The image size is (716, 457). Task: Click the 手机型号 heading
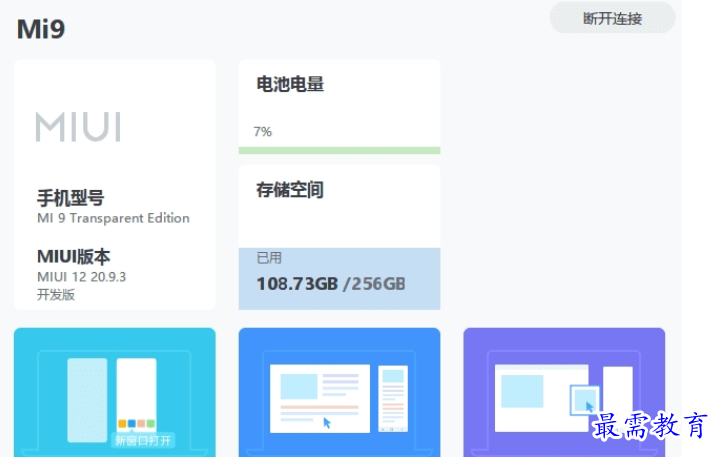click(71, 198)
